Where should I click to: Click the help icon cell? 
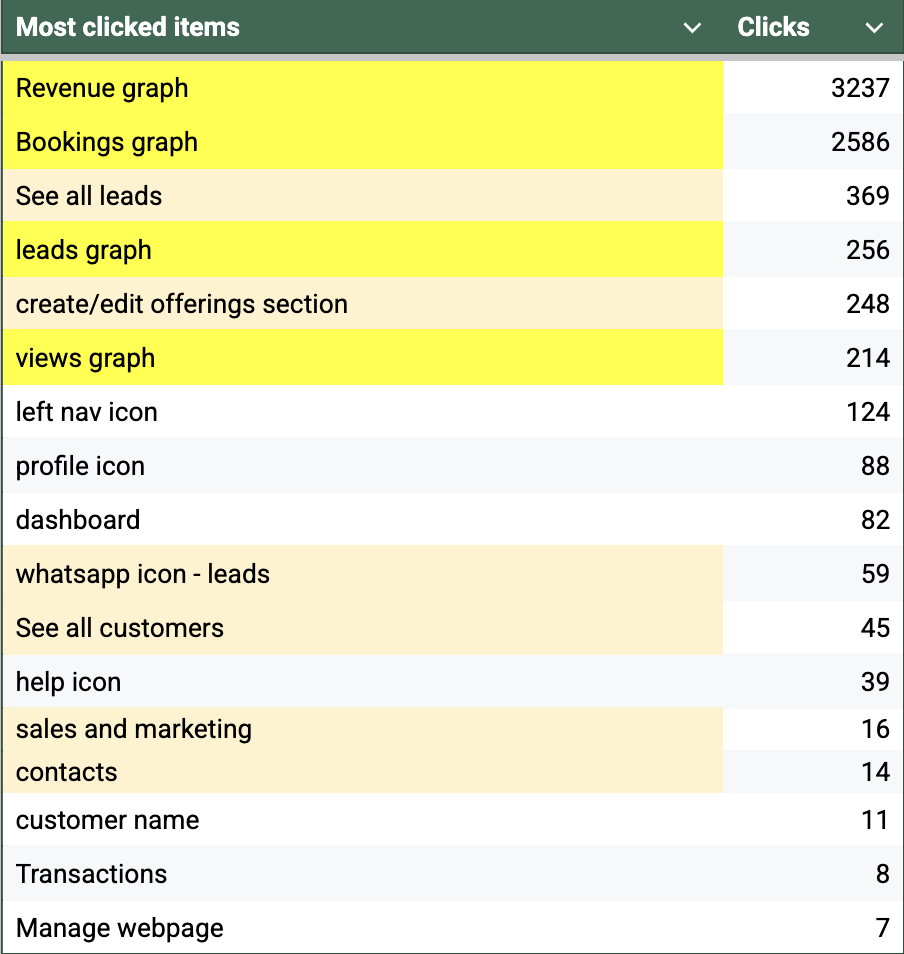(x=68, y=682)
